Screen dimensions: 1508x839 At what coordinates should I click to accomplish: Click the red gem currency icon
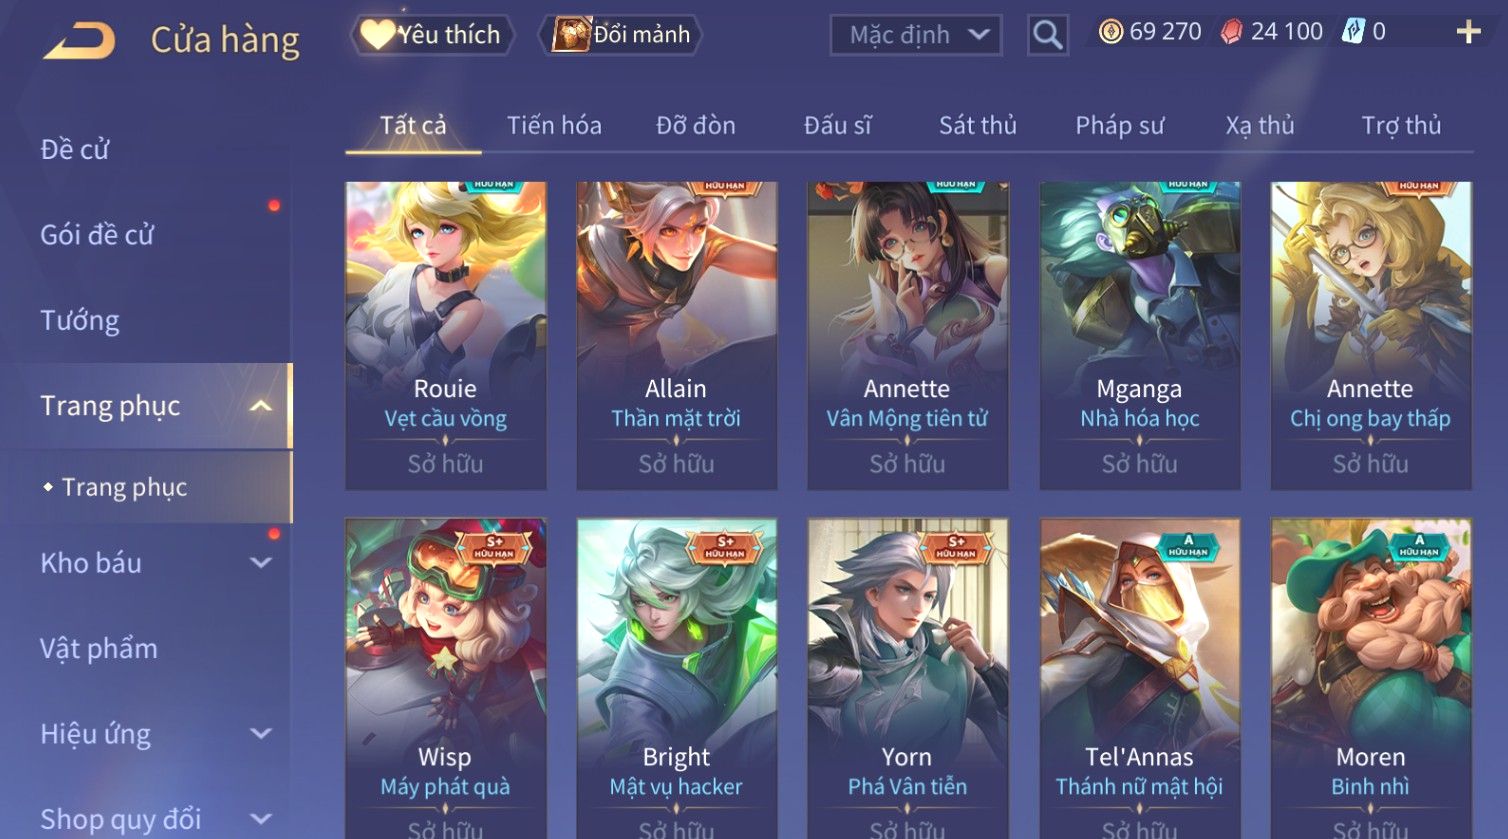pos(1232,32)
